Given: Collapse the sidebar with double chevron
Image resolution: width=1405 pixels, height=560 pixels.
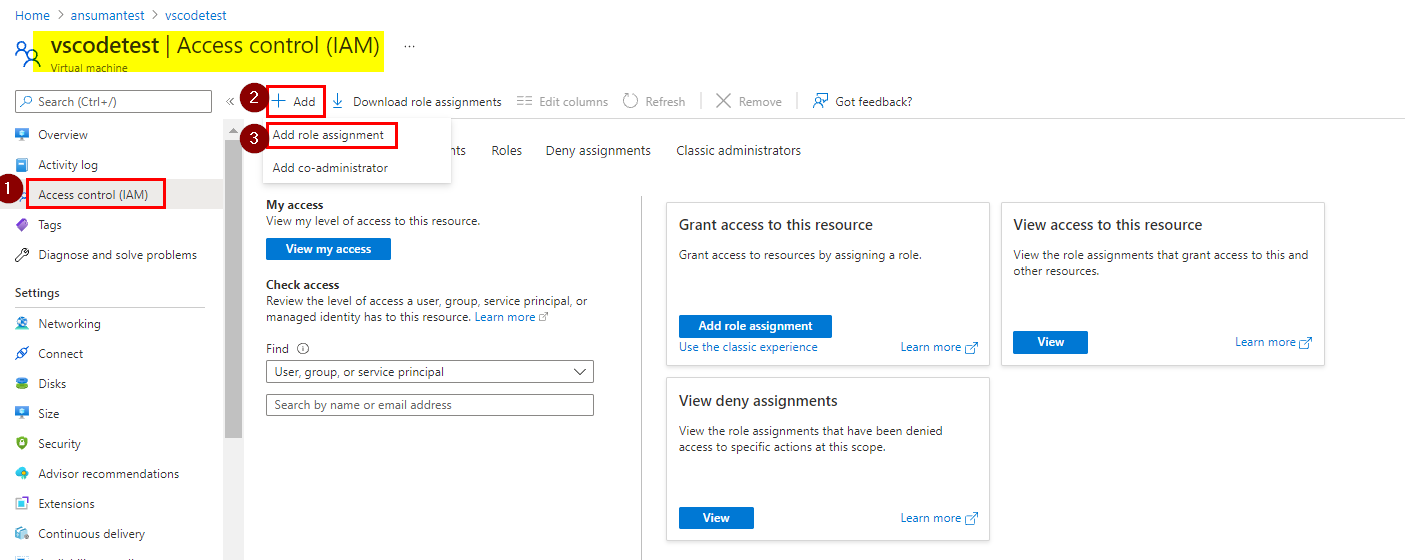Looking at the screenshot, I should (x=230, y=101).
